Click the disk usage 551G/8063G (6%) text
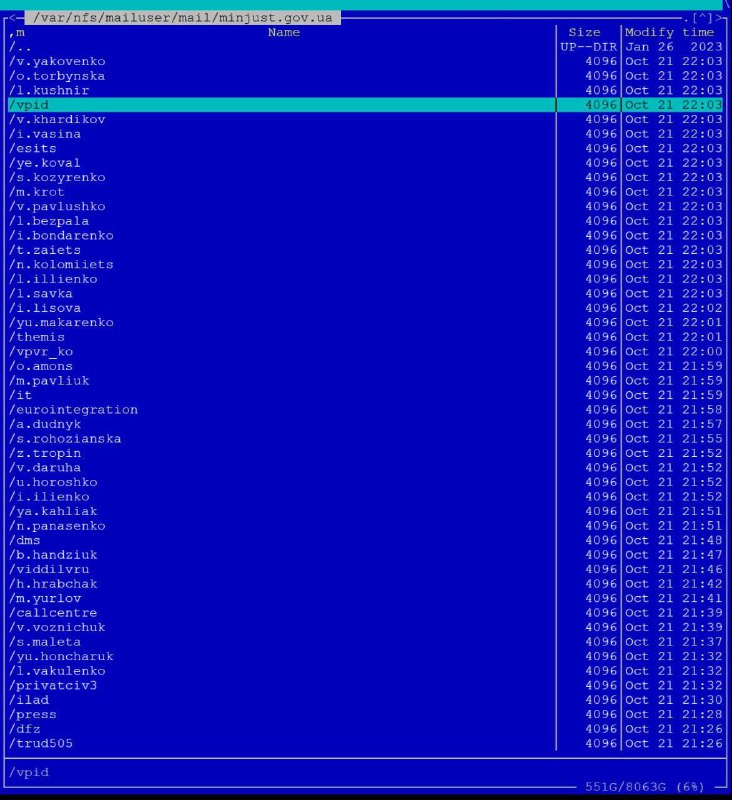Screen dimensions: 732x800 pyautogui.click(x=644, y=787)
